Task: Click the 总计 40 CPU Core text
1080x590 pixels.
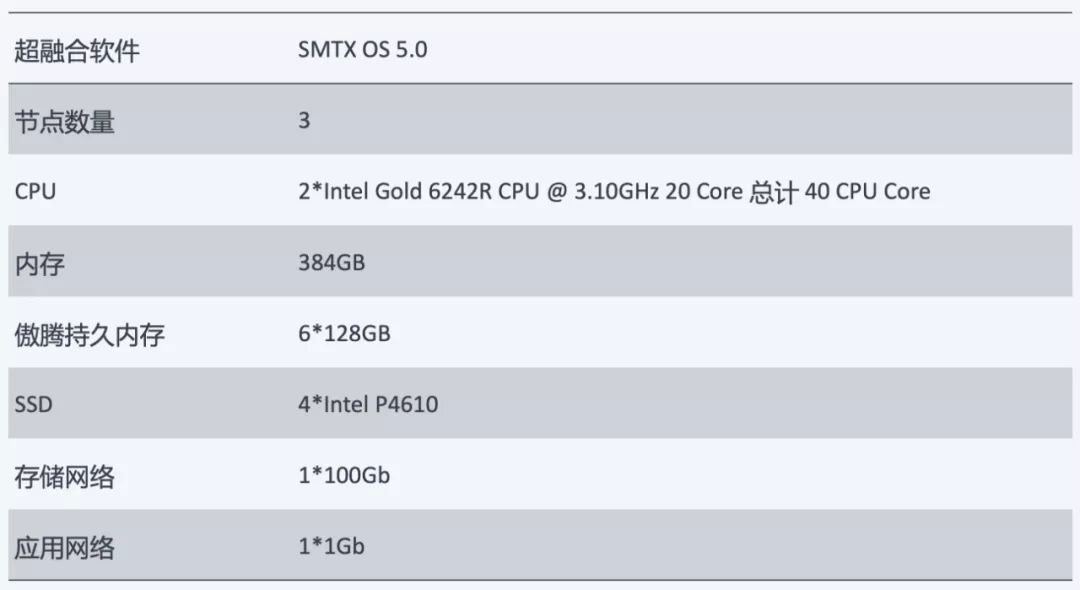Action: (840, 191)
